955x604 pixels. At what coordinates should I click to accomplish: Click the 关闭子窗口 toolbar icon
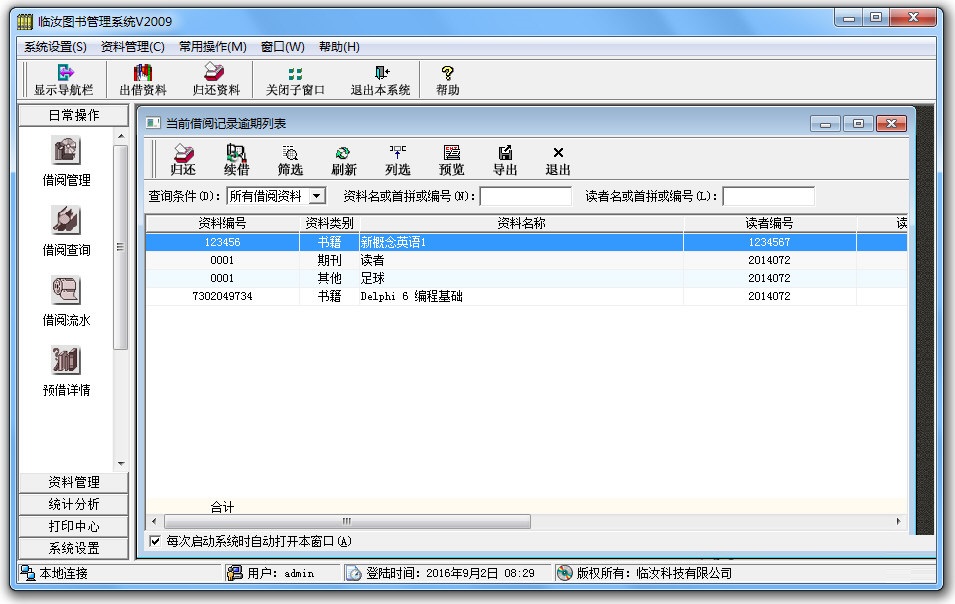[295, 74]
